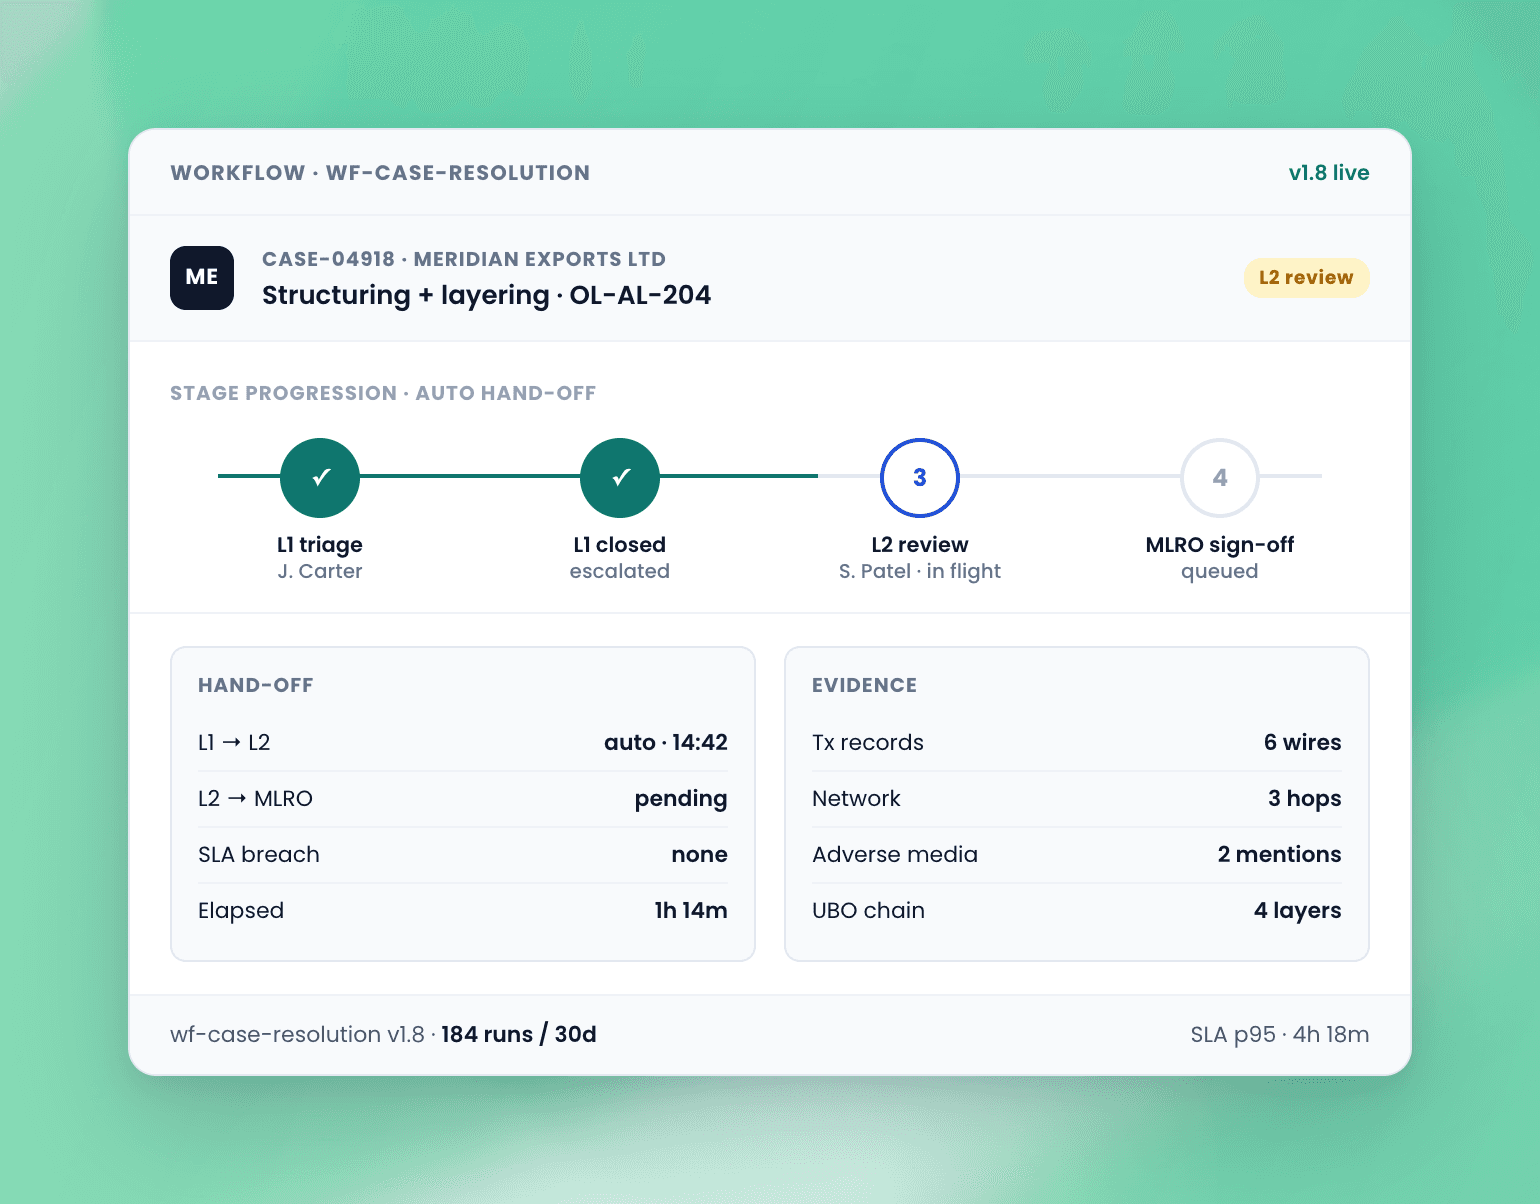Click the SLA breach row label
Screen dimensions: 1540x1204
[x=259, y=854]
